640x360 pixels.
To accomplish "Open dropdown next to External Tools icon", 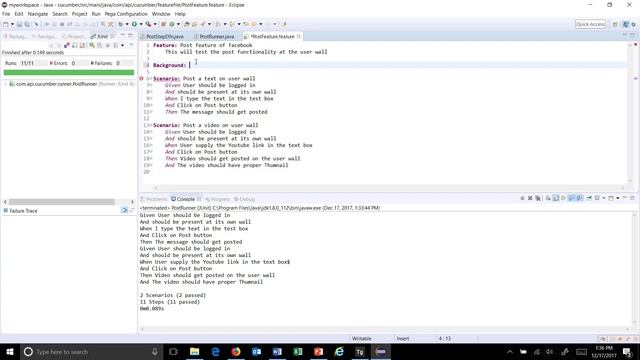I will [155, 24].
